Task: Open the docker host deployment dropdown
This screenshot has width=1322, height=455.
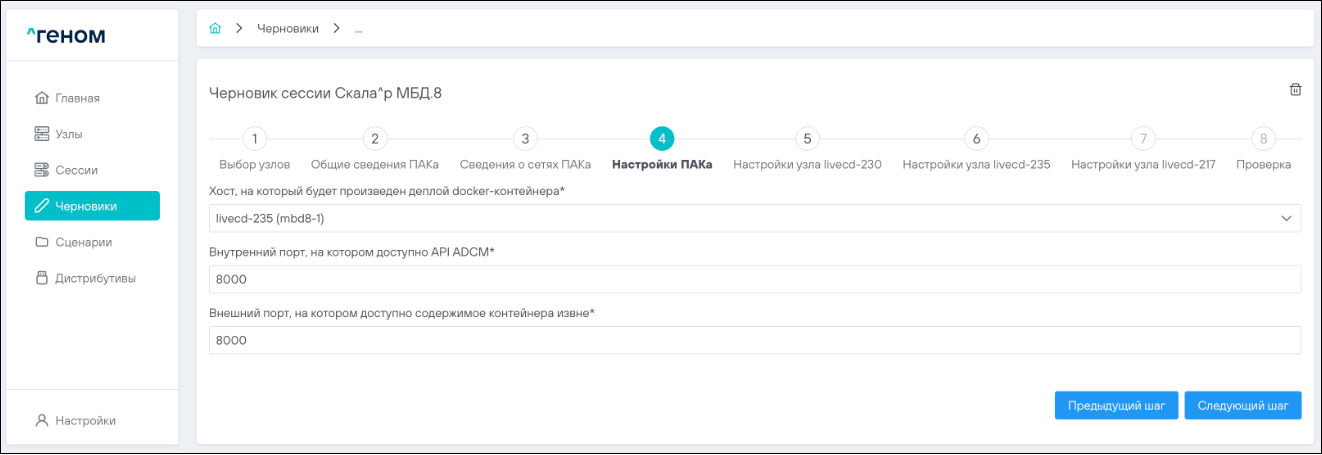Action: (740, 218)
